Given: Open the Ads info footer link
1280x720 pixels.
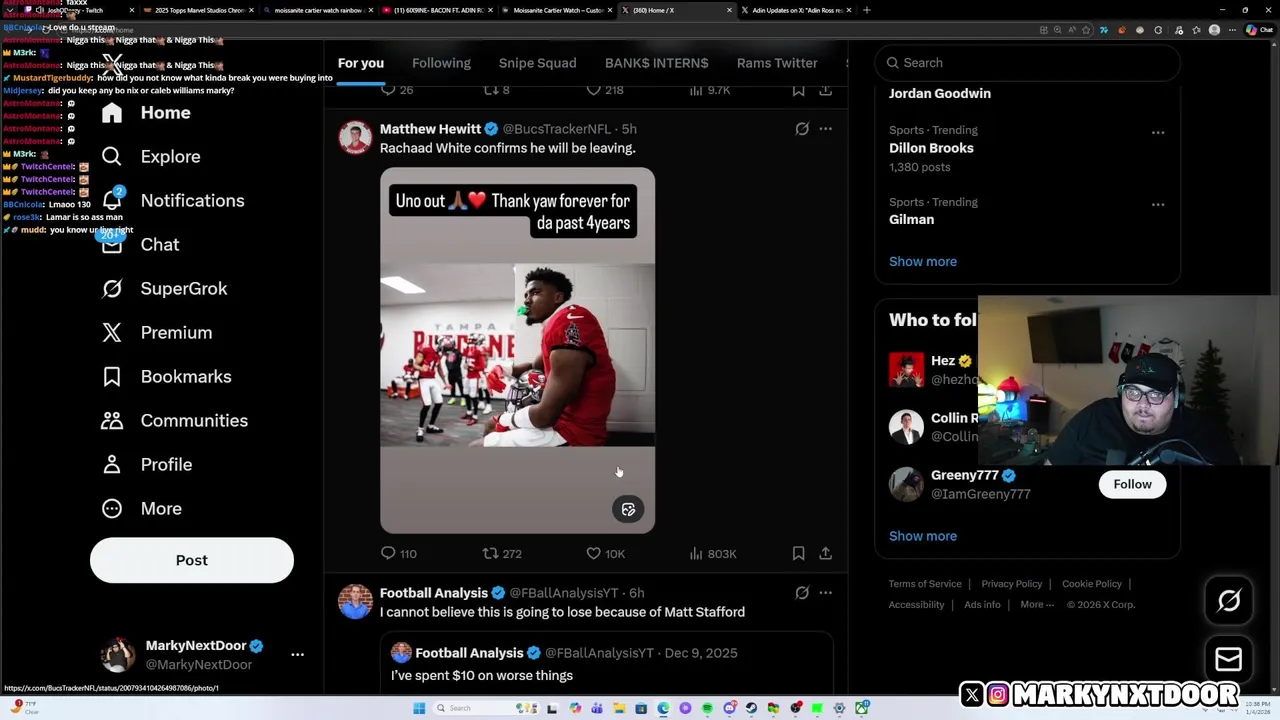Looking at the screenshot, I should tap(982, 605).
